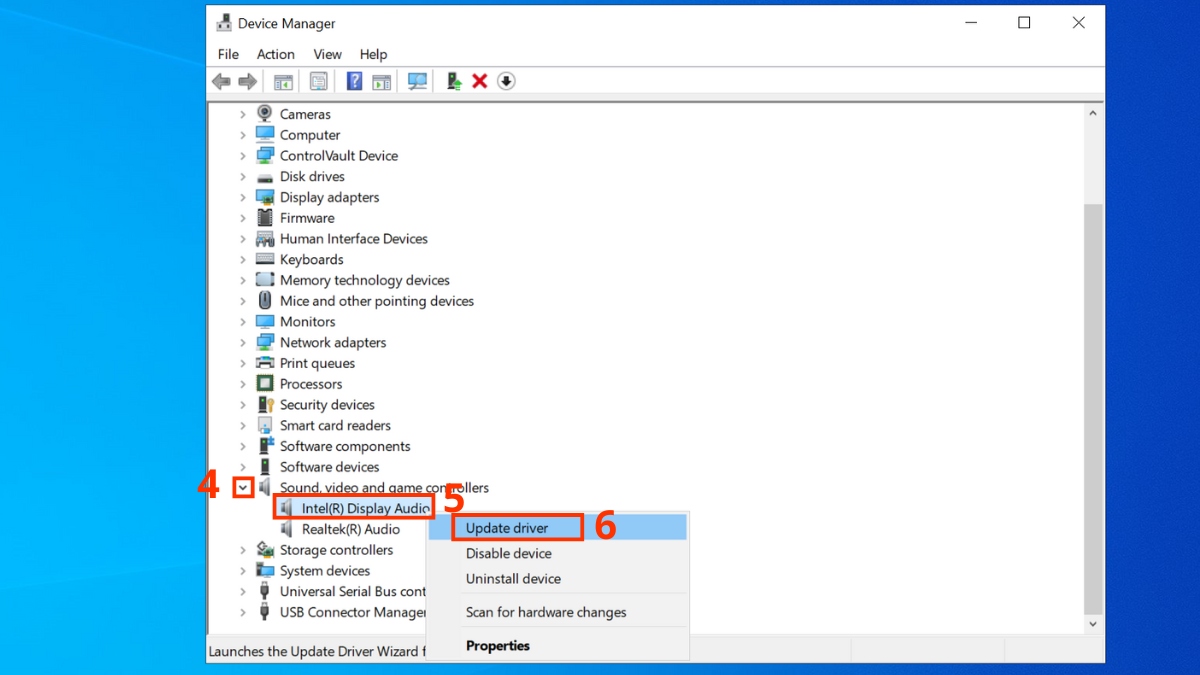Open the Properties toolbar icon
Screen dimensions: 1200x675
(x=318, y=81)
